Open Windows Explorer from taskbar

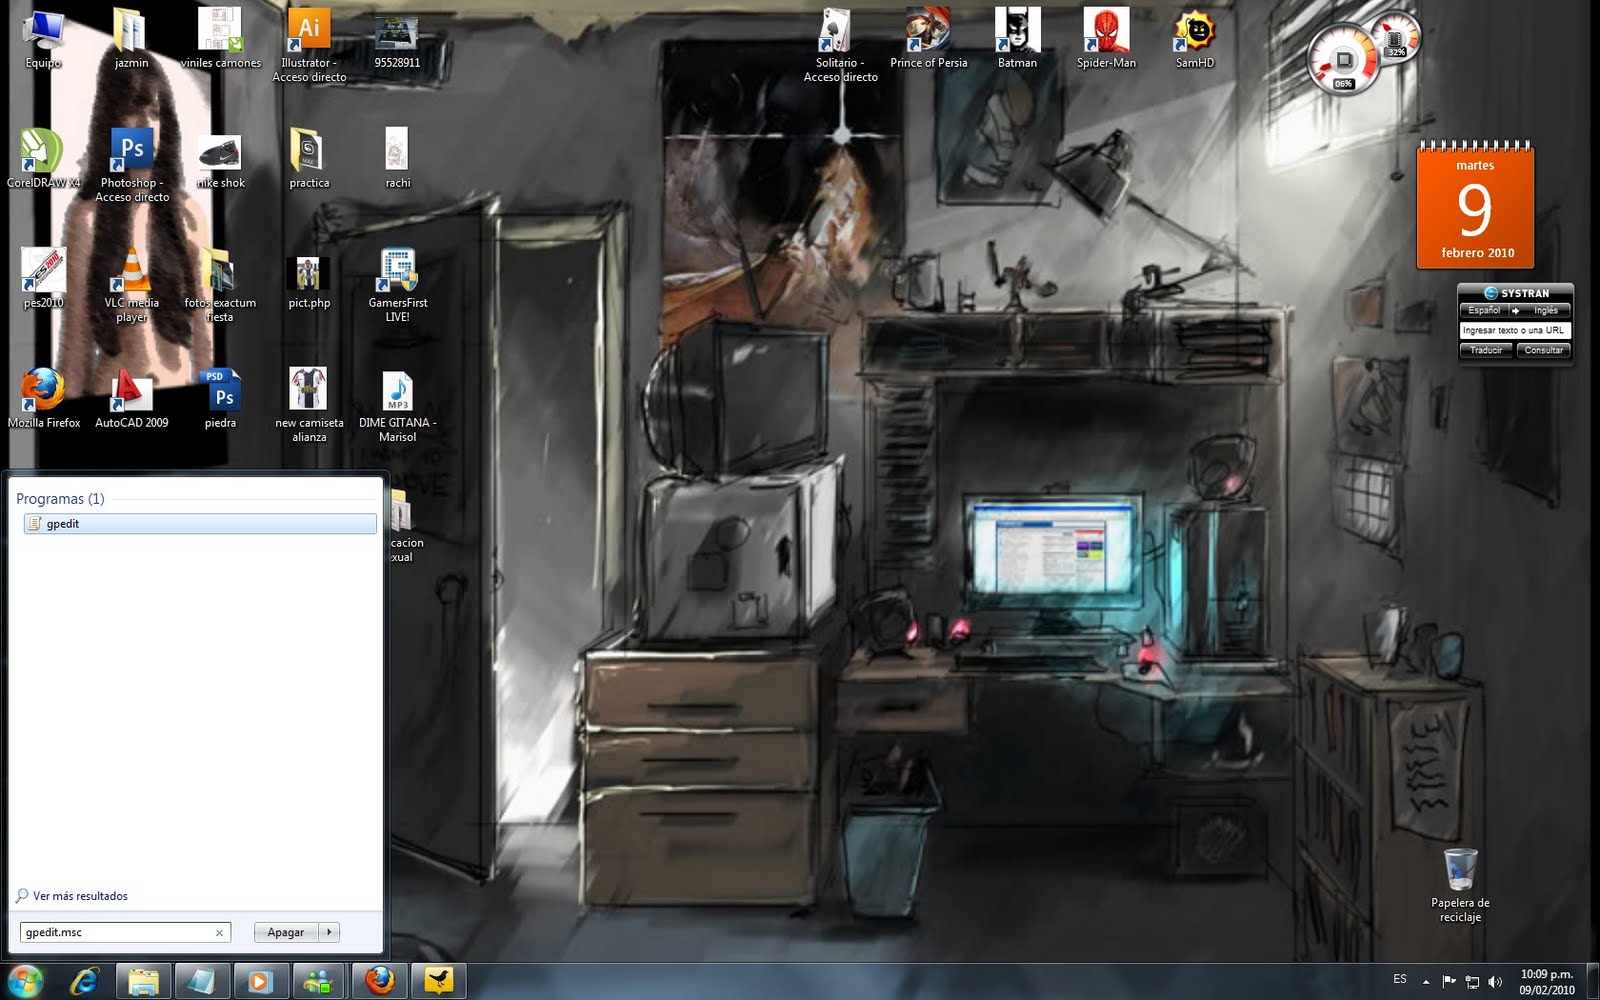click(143, 981)
